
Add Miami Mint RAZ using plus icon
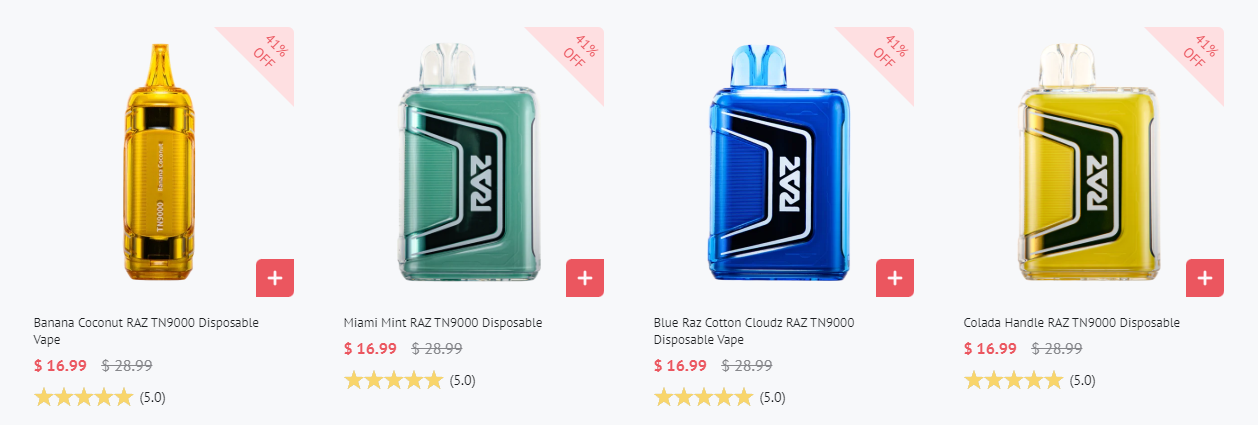click(585, 278)
